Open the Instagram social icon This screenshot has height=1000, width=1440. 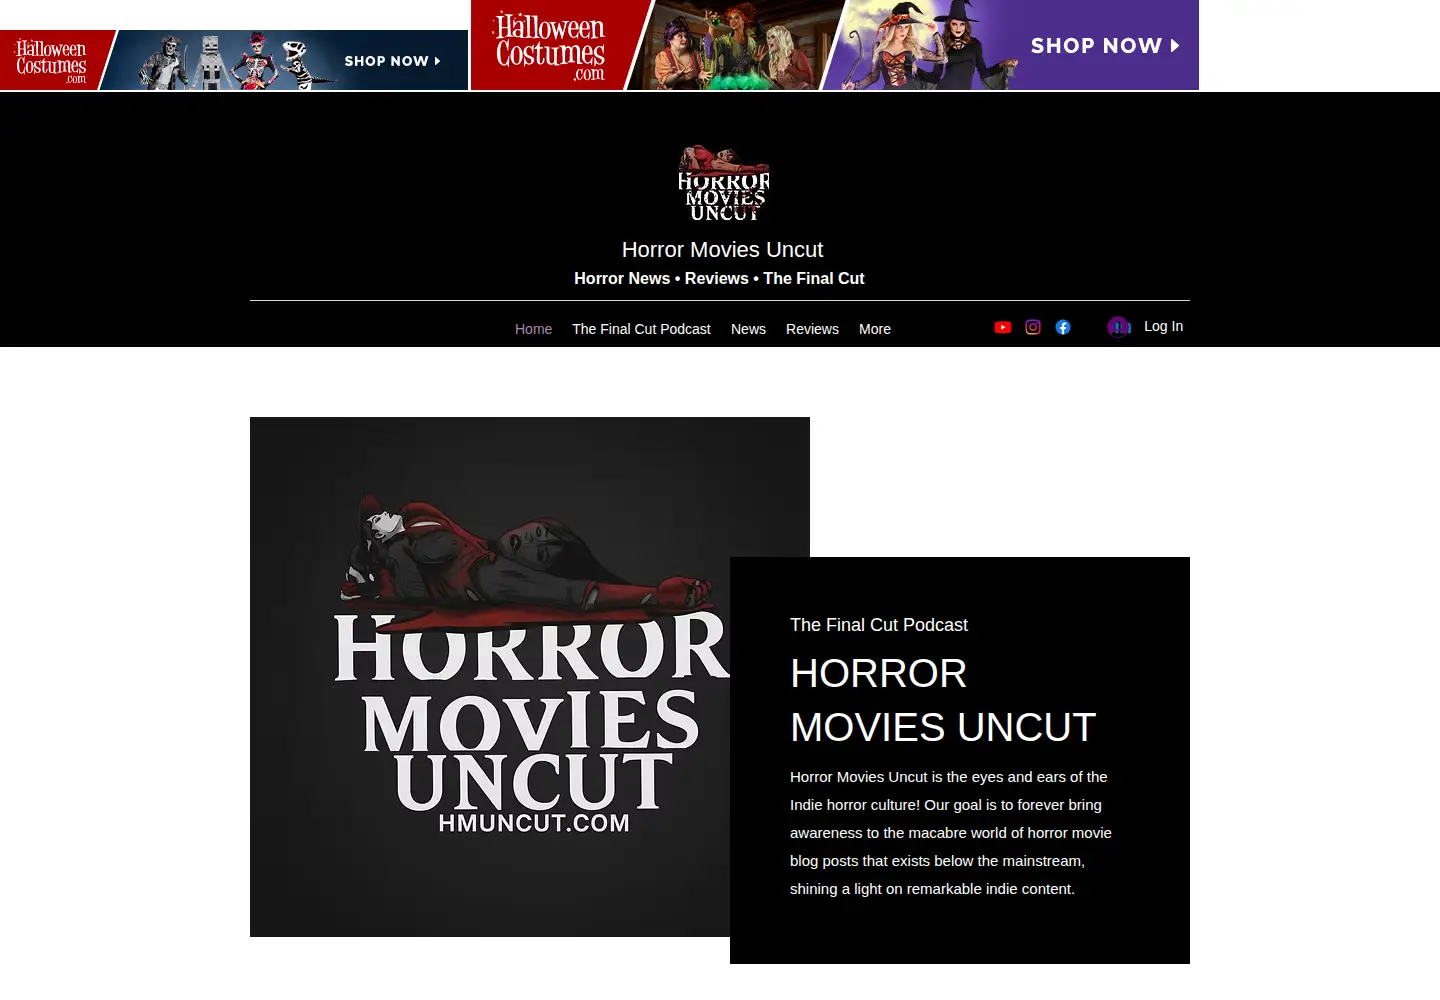1033,327
